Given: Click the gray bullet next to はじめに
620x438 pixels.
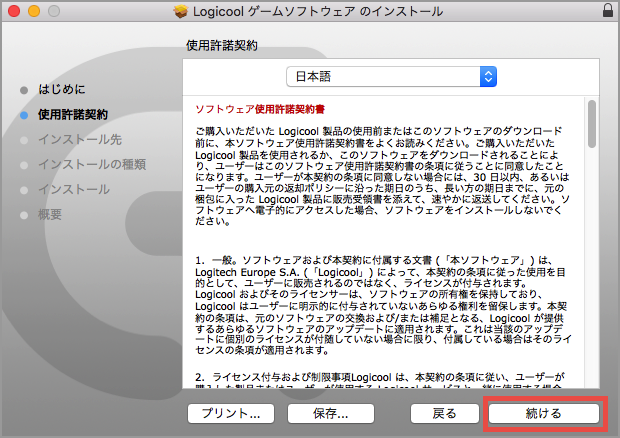Looking at the screenshot, I should [x=24, y=91].
